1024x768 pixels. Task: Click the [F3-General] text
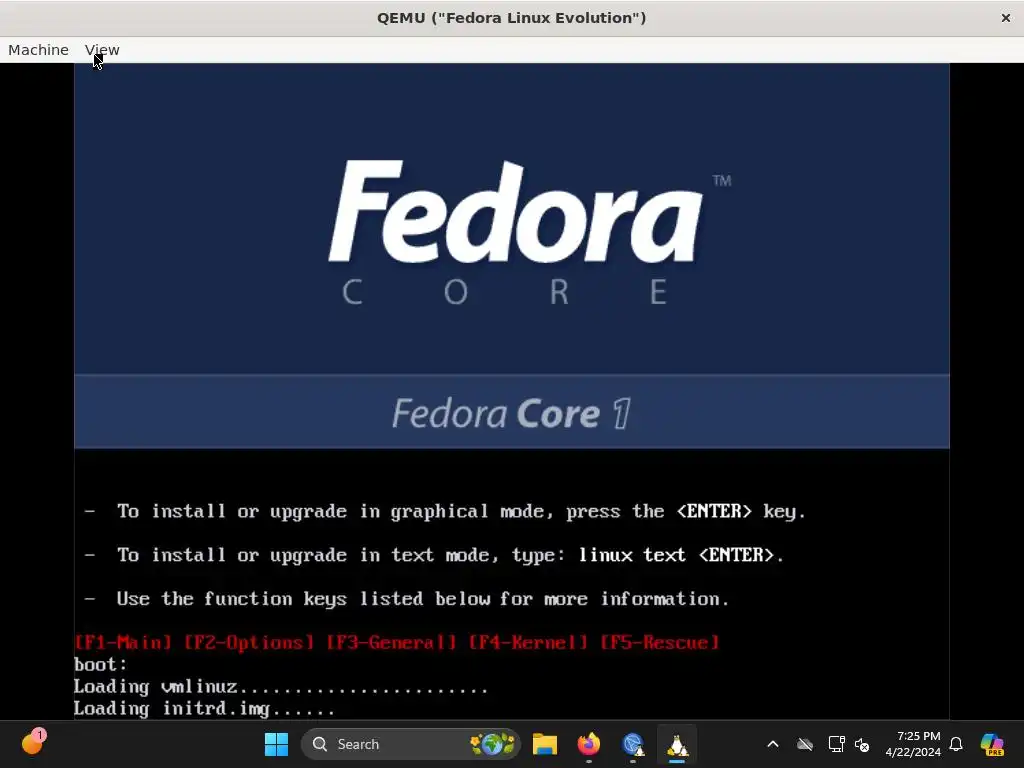click(391, 643)
